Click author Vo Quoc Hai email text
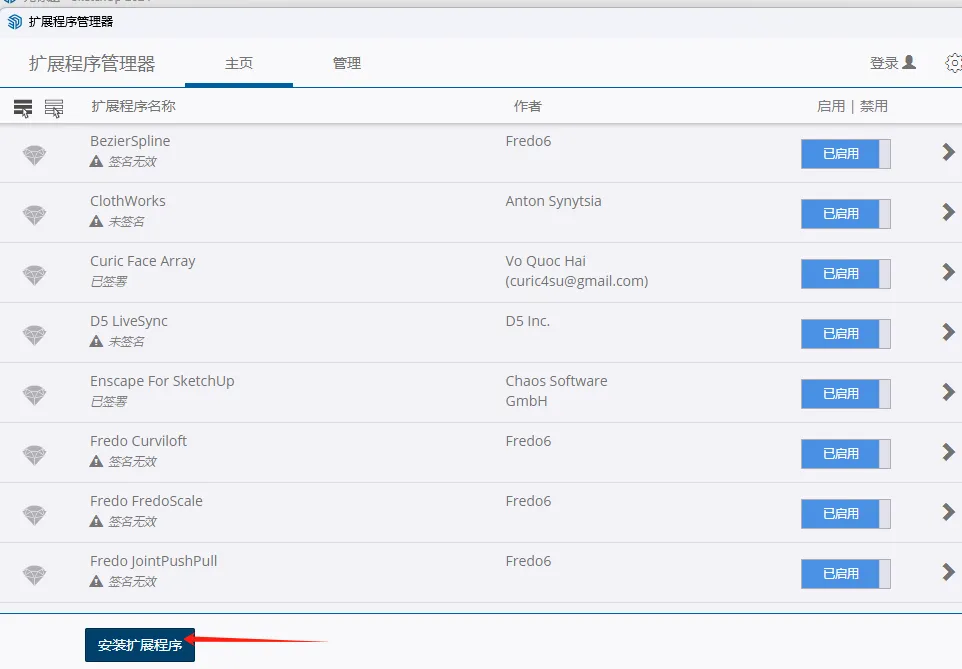This screenshot has width=962, height=669. 577,281
